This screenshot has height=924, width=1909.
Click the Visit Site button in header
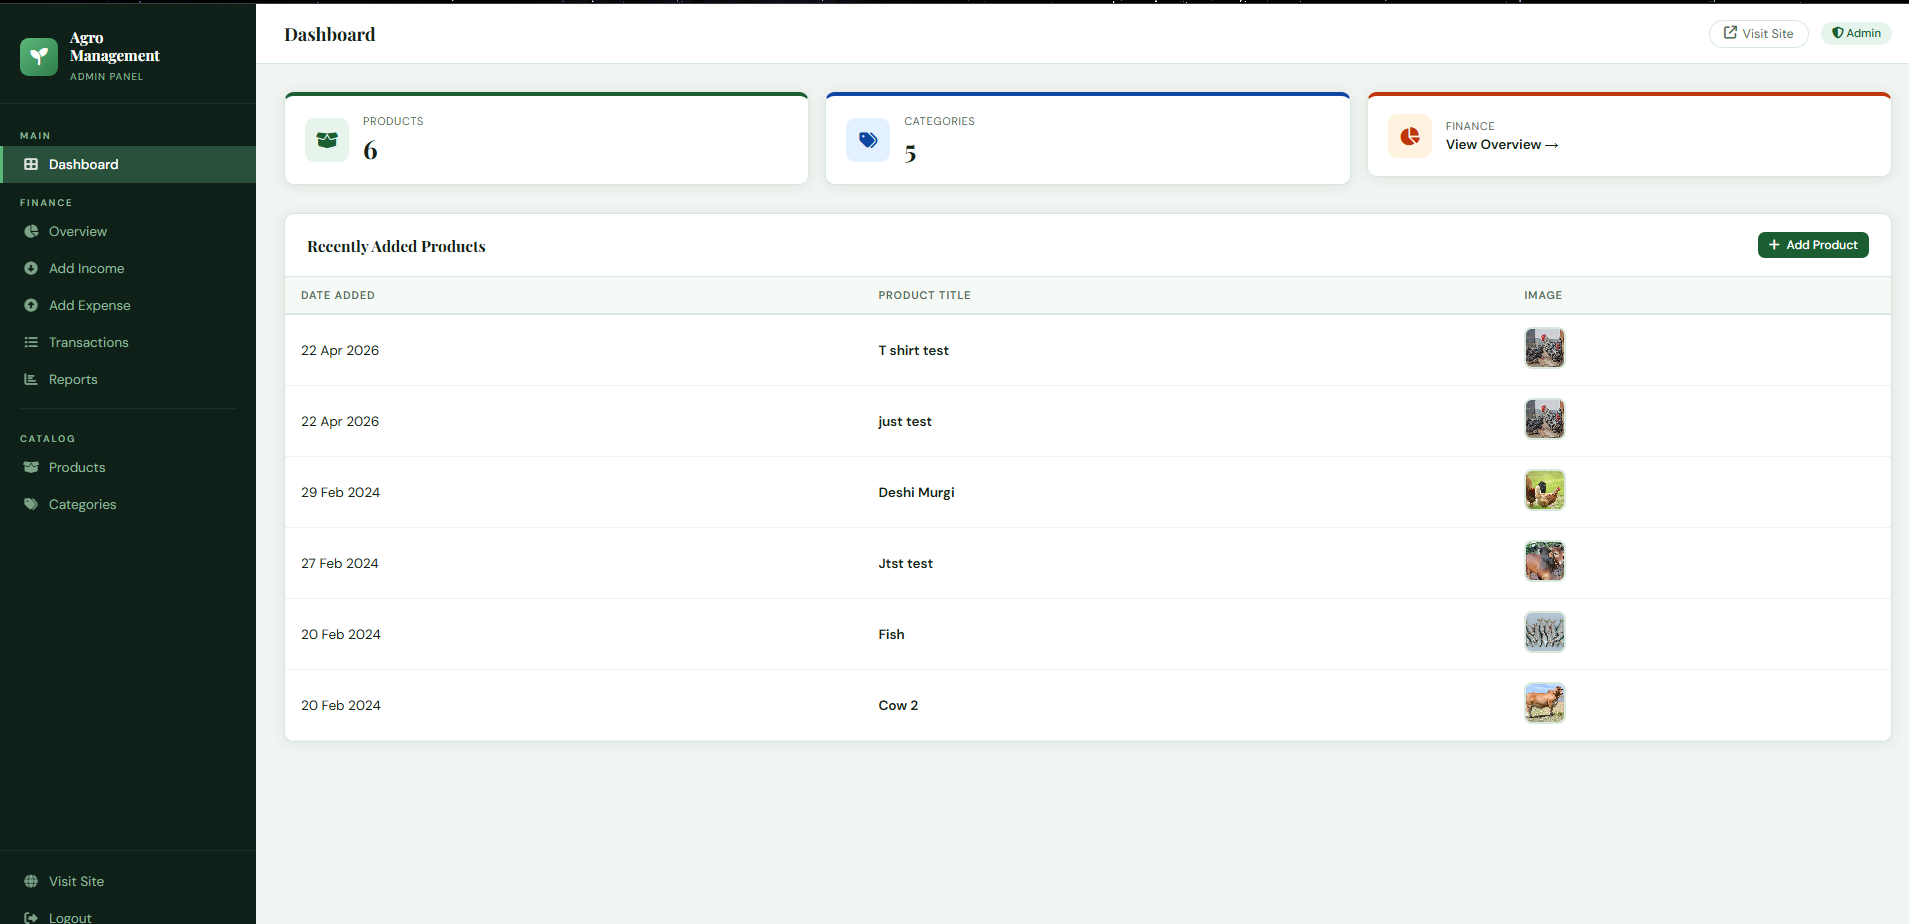point(1759,33)
